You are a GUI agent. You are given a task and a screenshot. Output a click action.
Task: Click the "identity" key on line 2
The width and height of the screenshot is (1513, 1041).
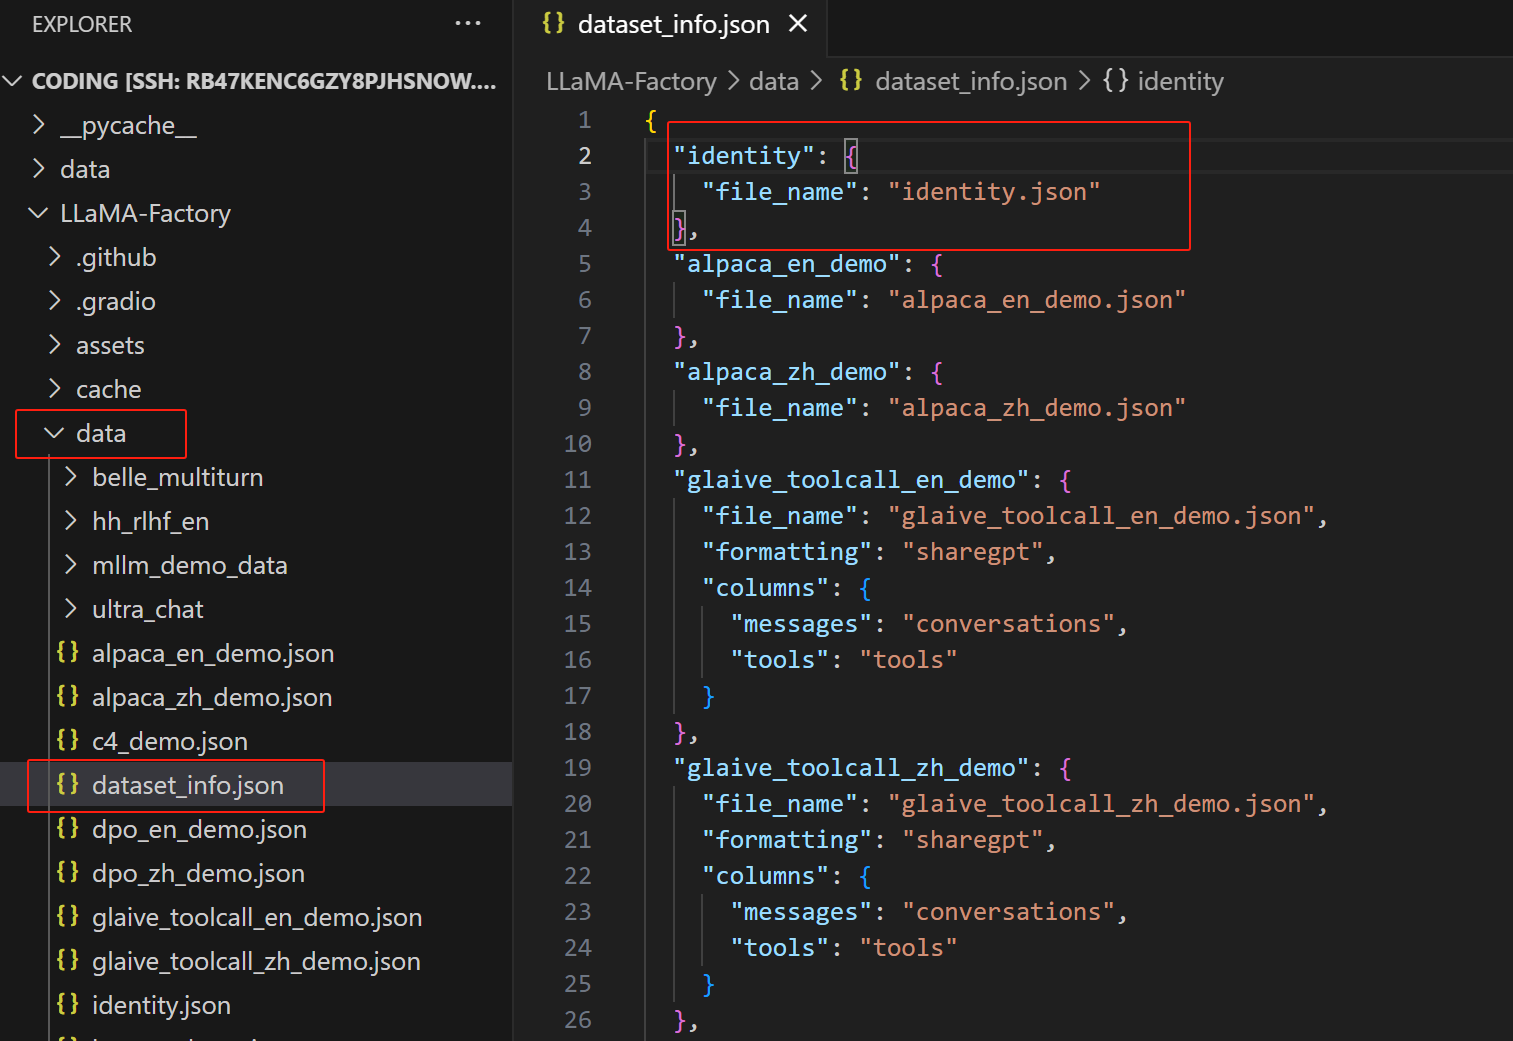[745, 156]
